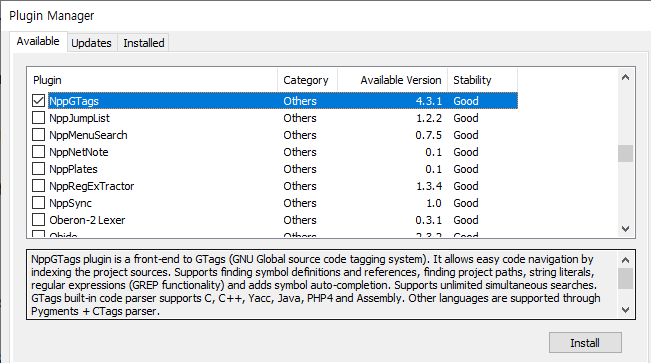The height and width of the screenshot is (363, 651).
Task: Click the Install button
Action: [585, 343]
